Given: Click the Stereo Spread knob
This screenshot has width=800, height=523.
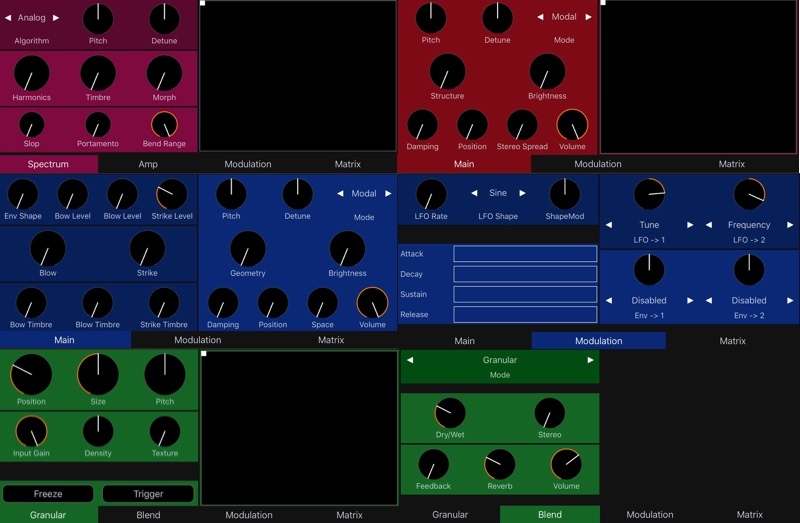Looking at the screenshot, I should [522, 125].
